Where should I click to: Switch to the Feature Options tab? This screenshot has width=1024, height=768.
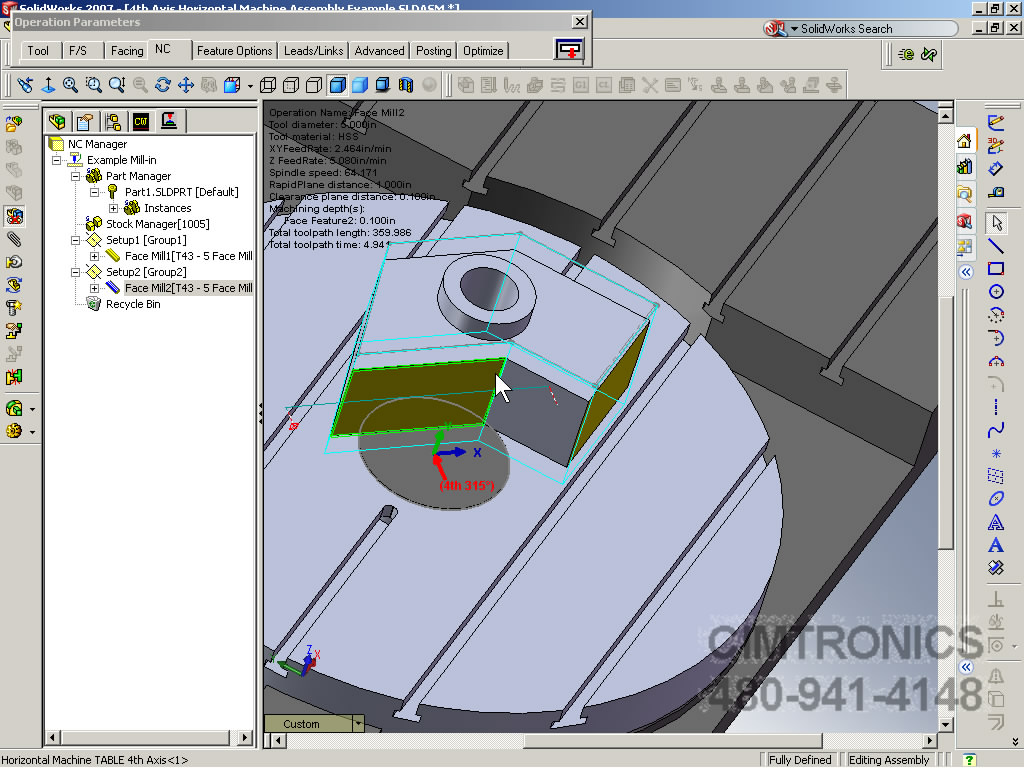tap(234, 51)
